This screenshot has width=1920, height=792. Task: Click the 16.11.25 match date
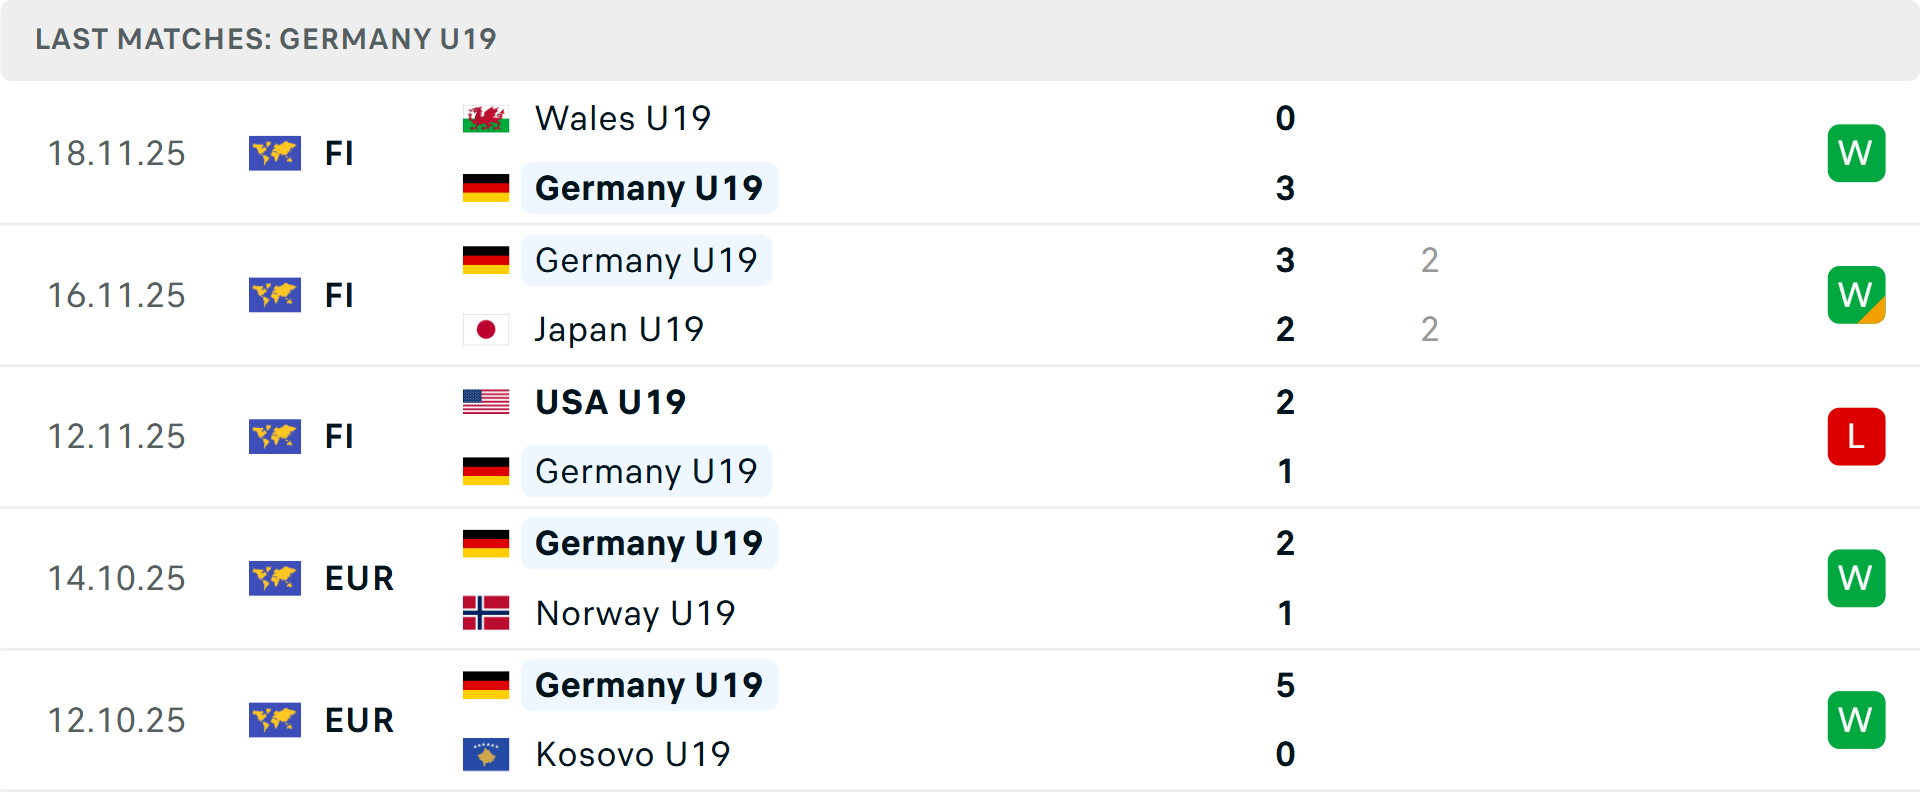pos(117,296)
